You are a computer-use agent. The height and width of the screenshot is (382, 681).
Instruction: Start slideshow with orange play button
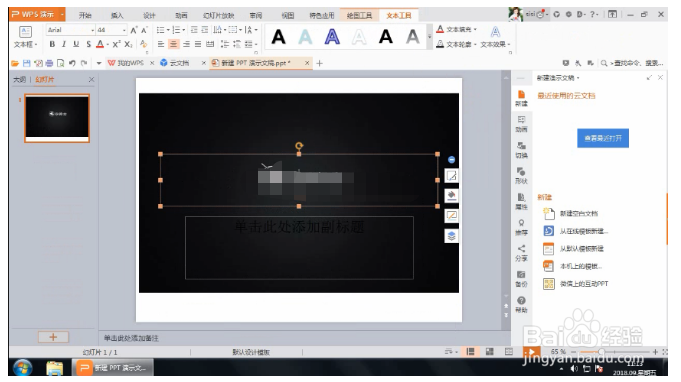click(531, 352)
